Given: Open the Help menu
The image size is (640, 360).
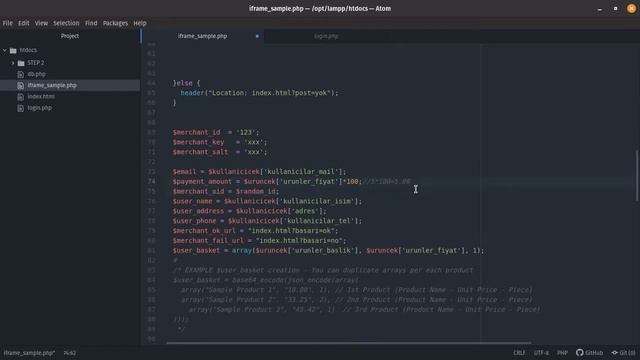Looking at the screenshot, I should pos(140,23).
